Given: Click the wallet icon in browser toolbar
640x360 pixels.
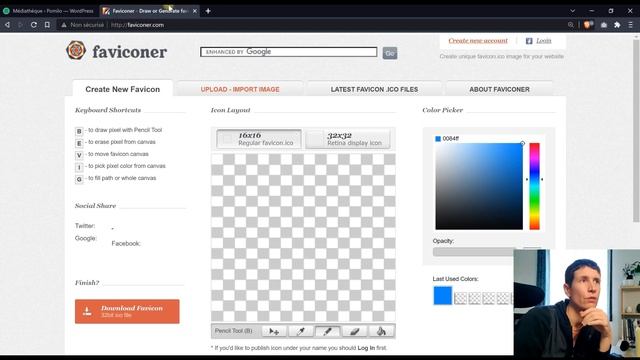Looking at the screenshot, I should tap(604, 25).
